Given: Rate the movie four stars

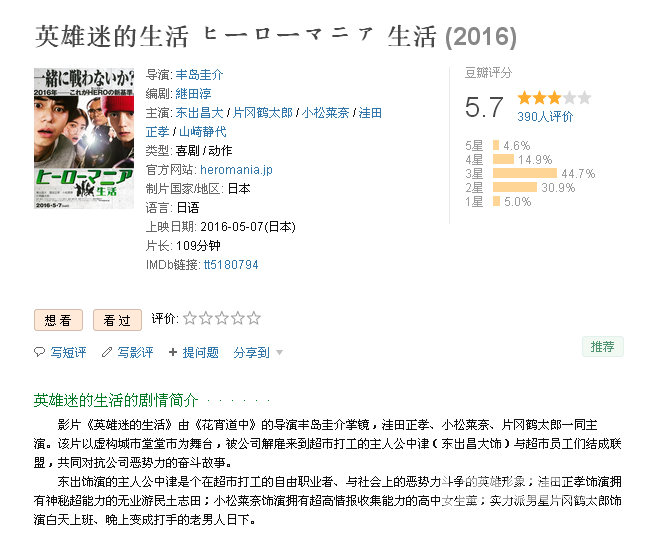Looking at the screenshot, I should [x=238, y=318].
